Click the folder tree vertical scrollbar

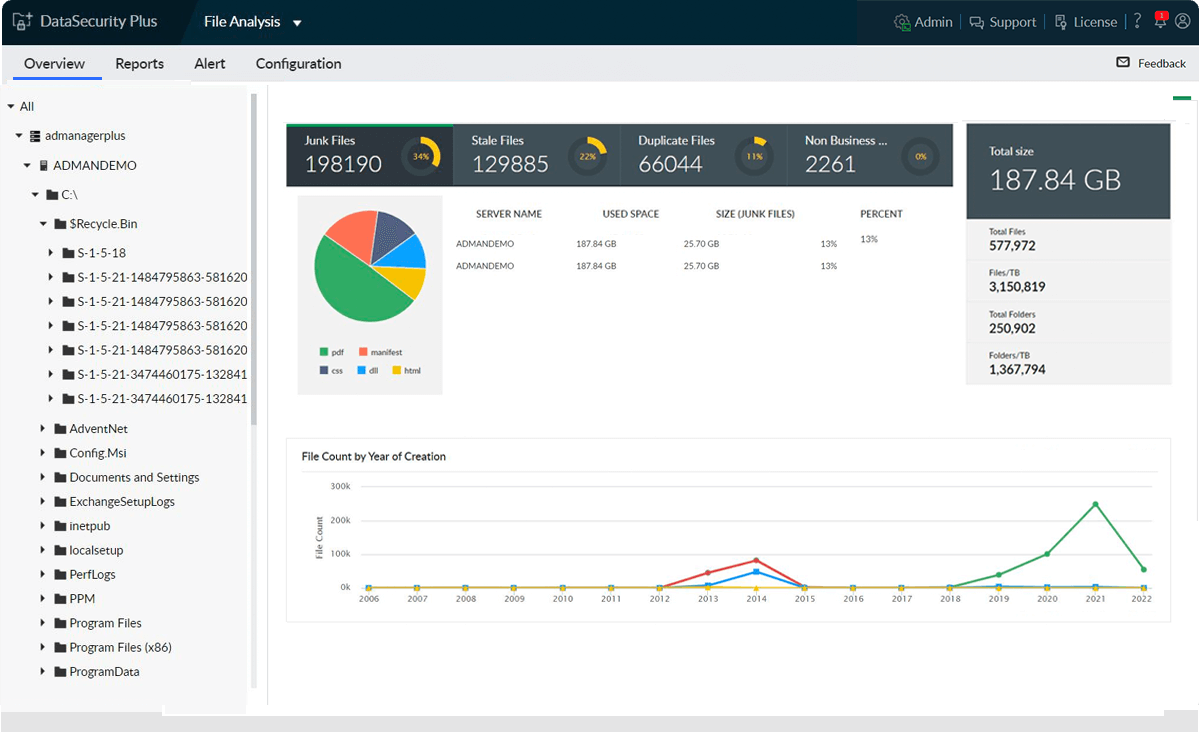(253, 260)
